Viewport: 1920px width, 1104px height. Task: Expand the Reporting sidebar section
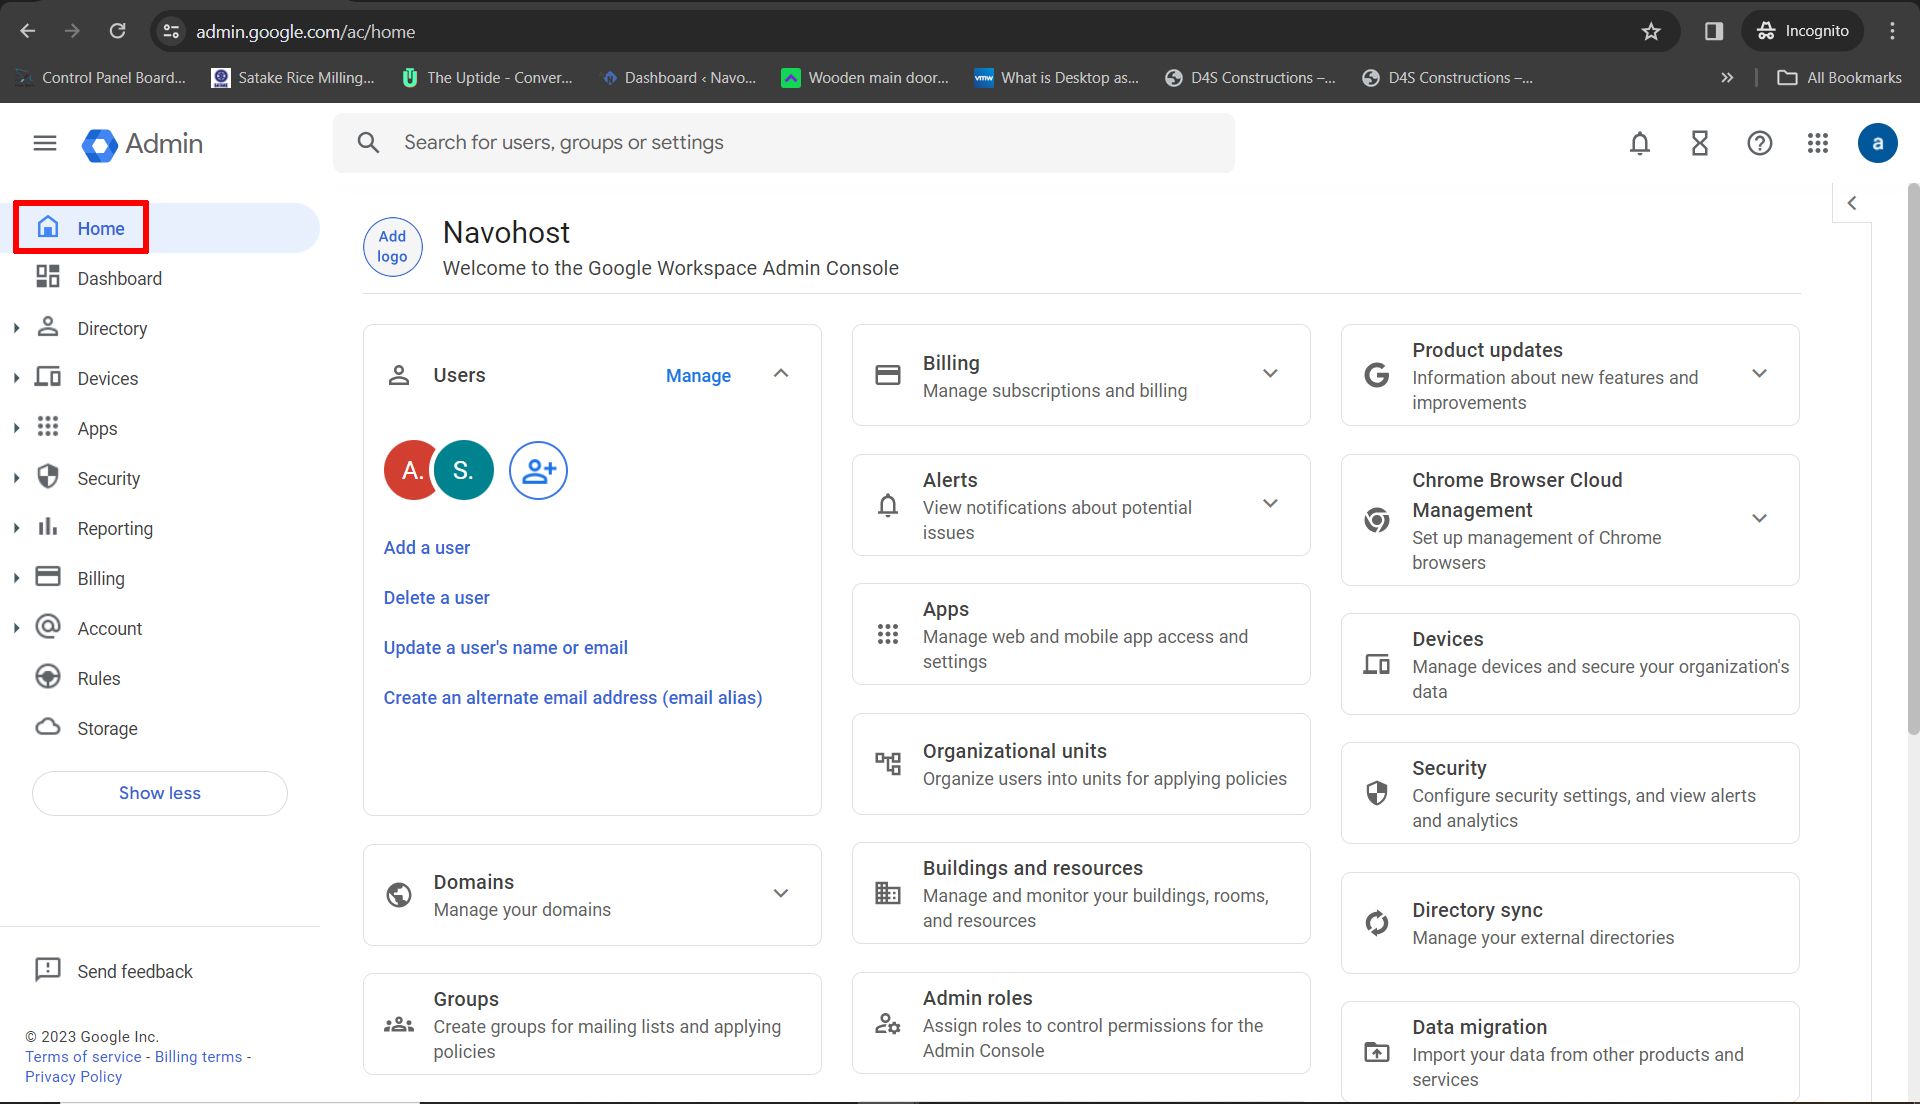tap(17, 528)
